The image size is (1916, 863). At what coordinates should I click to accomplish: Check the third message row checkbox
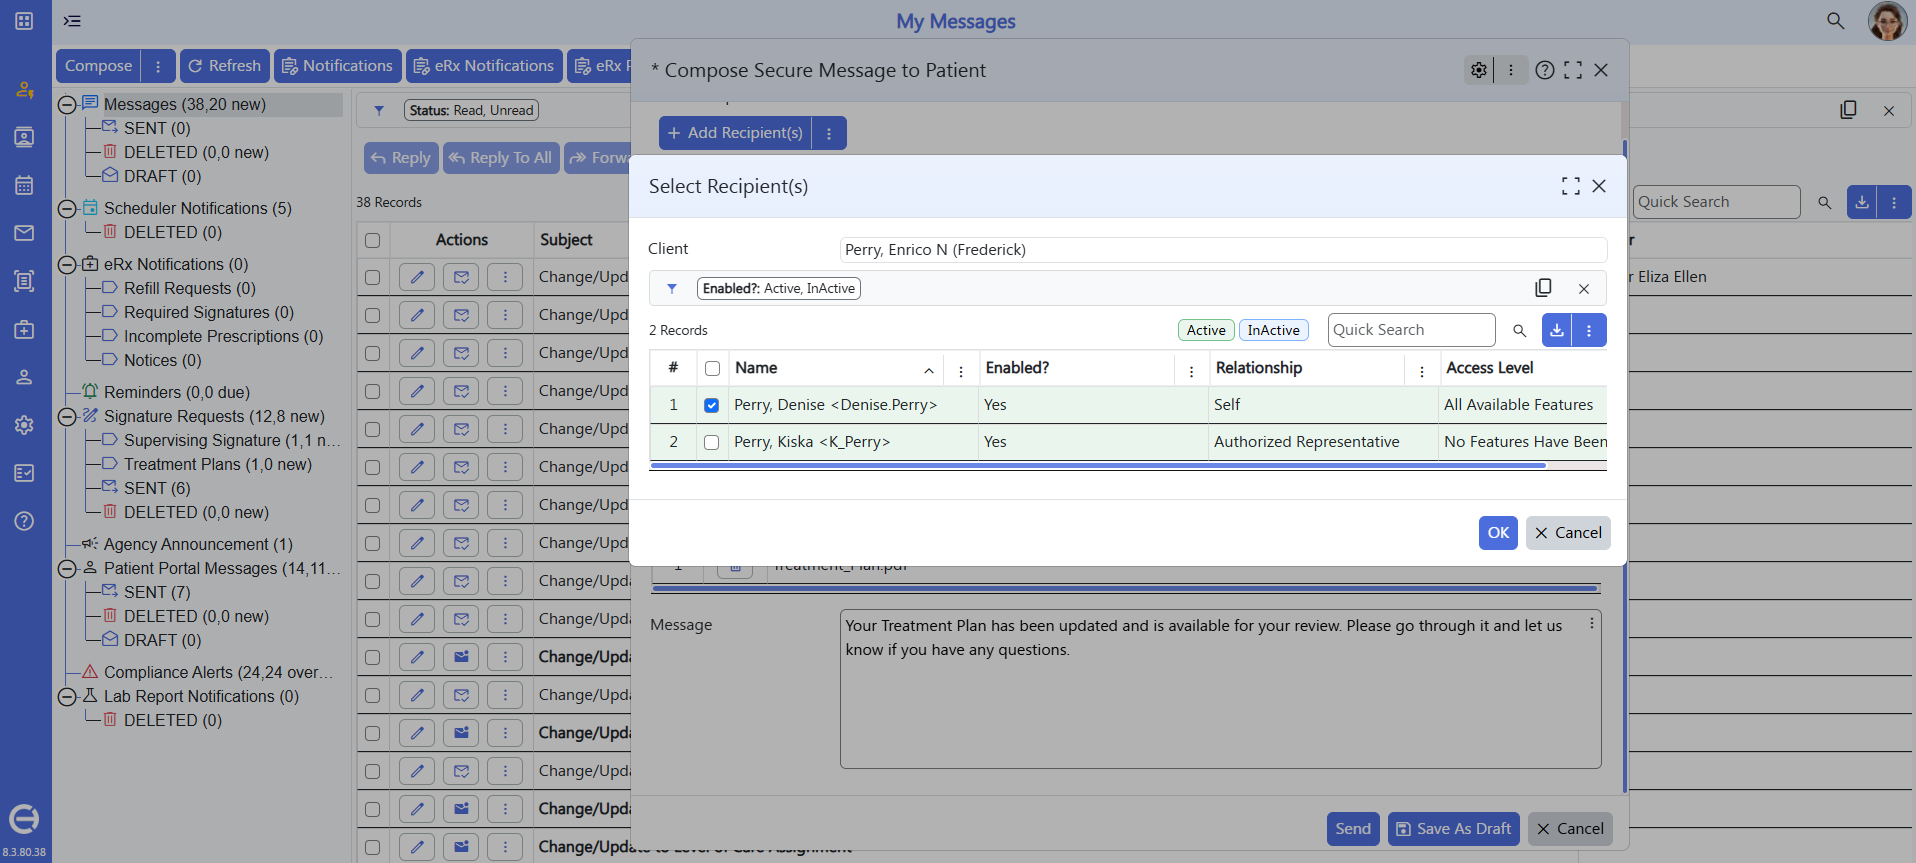pyautogui.click(x=373, y=353)
